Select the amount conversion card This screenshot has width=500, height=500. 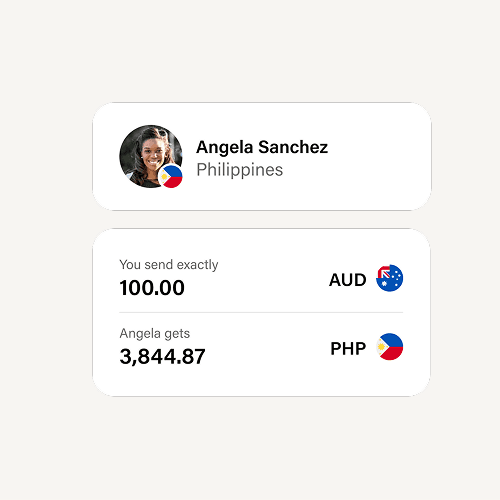pyautogui.click(x=261, y=312)
